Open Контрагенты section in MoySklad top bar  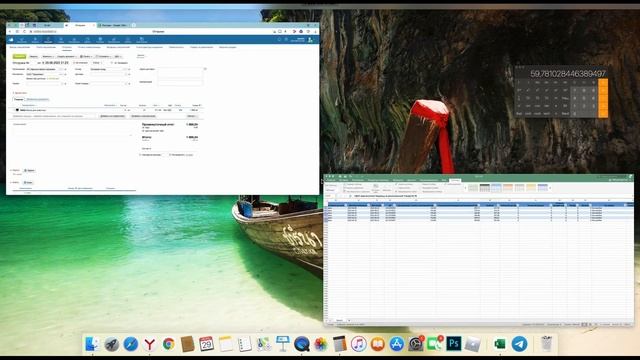[74, 40]
